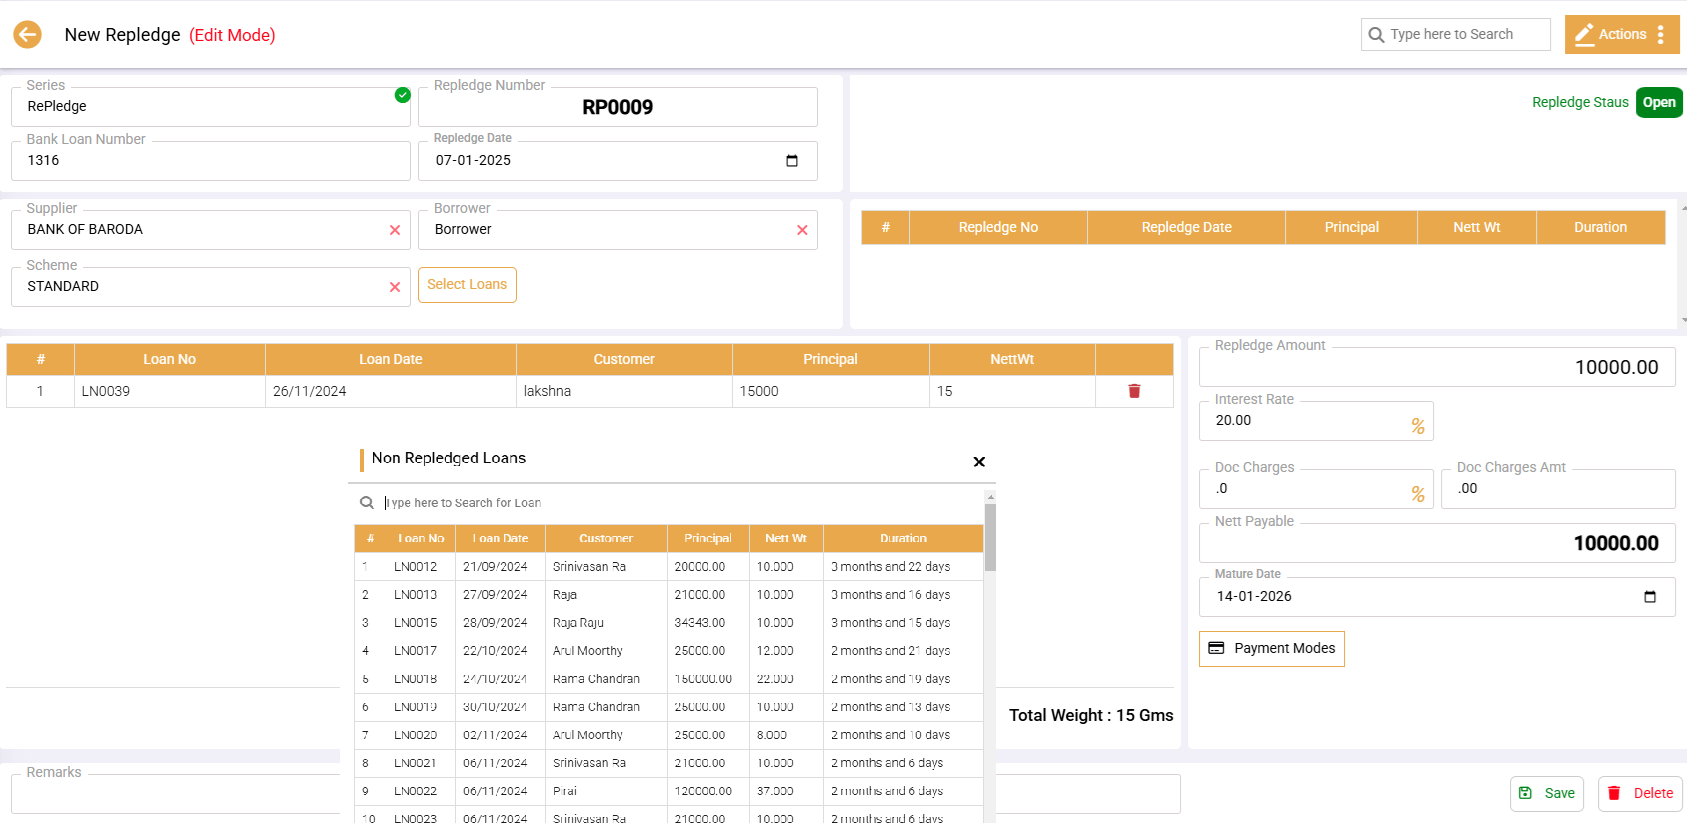Focus the Type here to Search box
The height and width of the screenshot is (823, 1687).
click(x=1456, y=35)
